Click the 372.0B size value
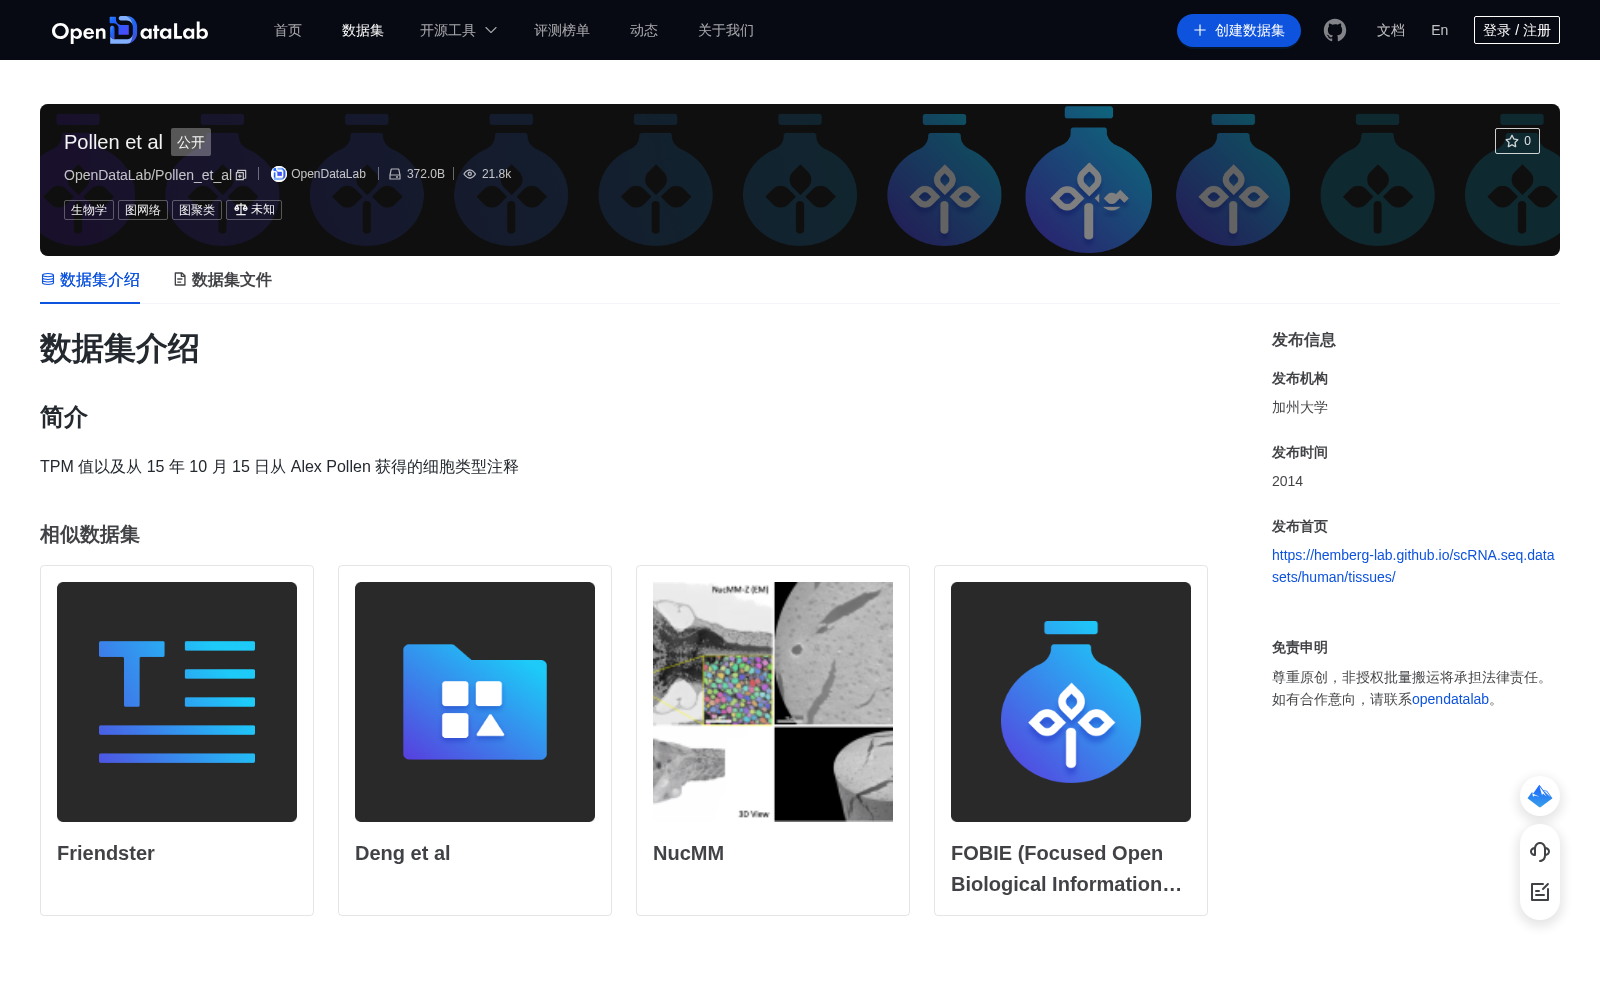1600x1000 pixels. [426, 174]
